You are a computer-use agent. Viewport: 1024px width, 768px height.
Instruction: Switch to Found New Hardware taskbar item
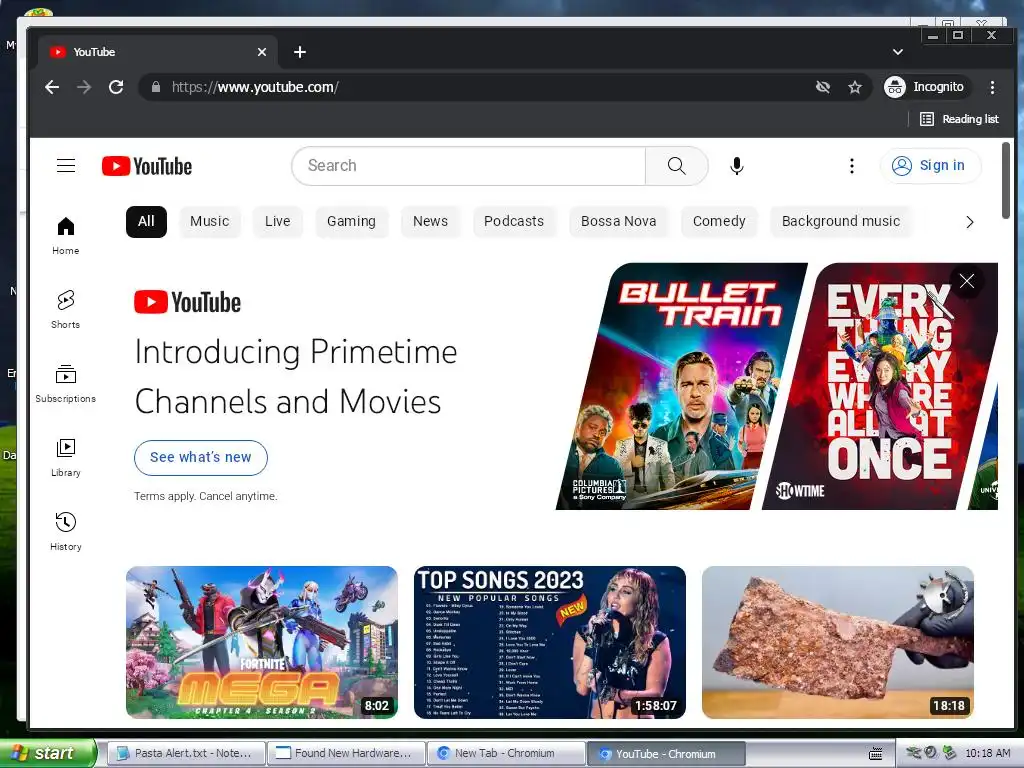coord(345,753)
